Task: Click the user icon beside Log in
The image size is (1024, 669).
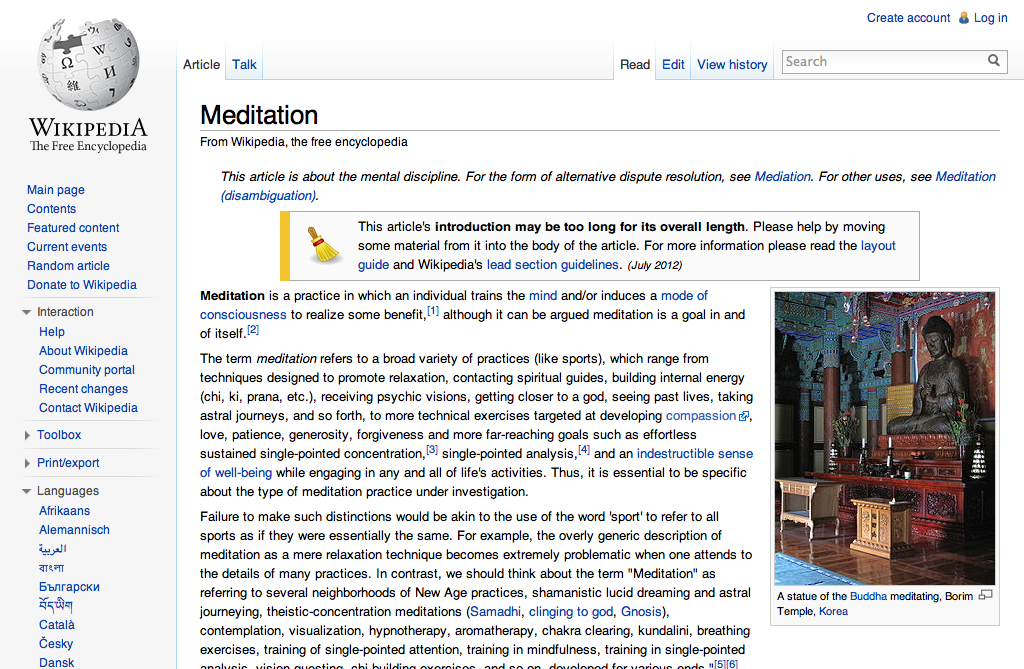Action: pos(963,18)
